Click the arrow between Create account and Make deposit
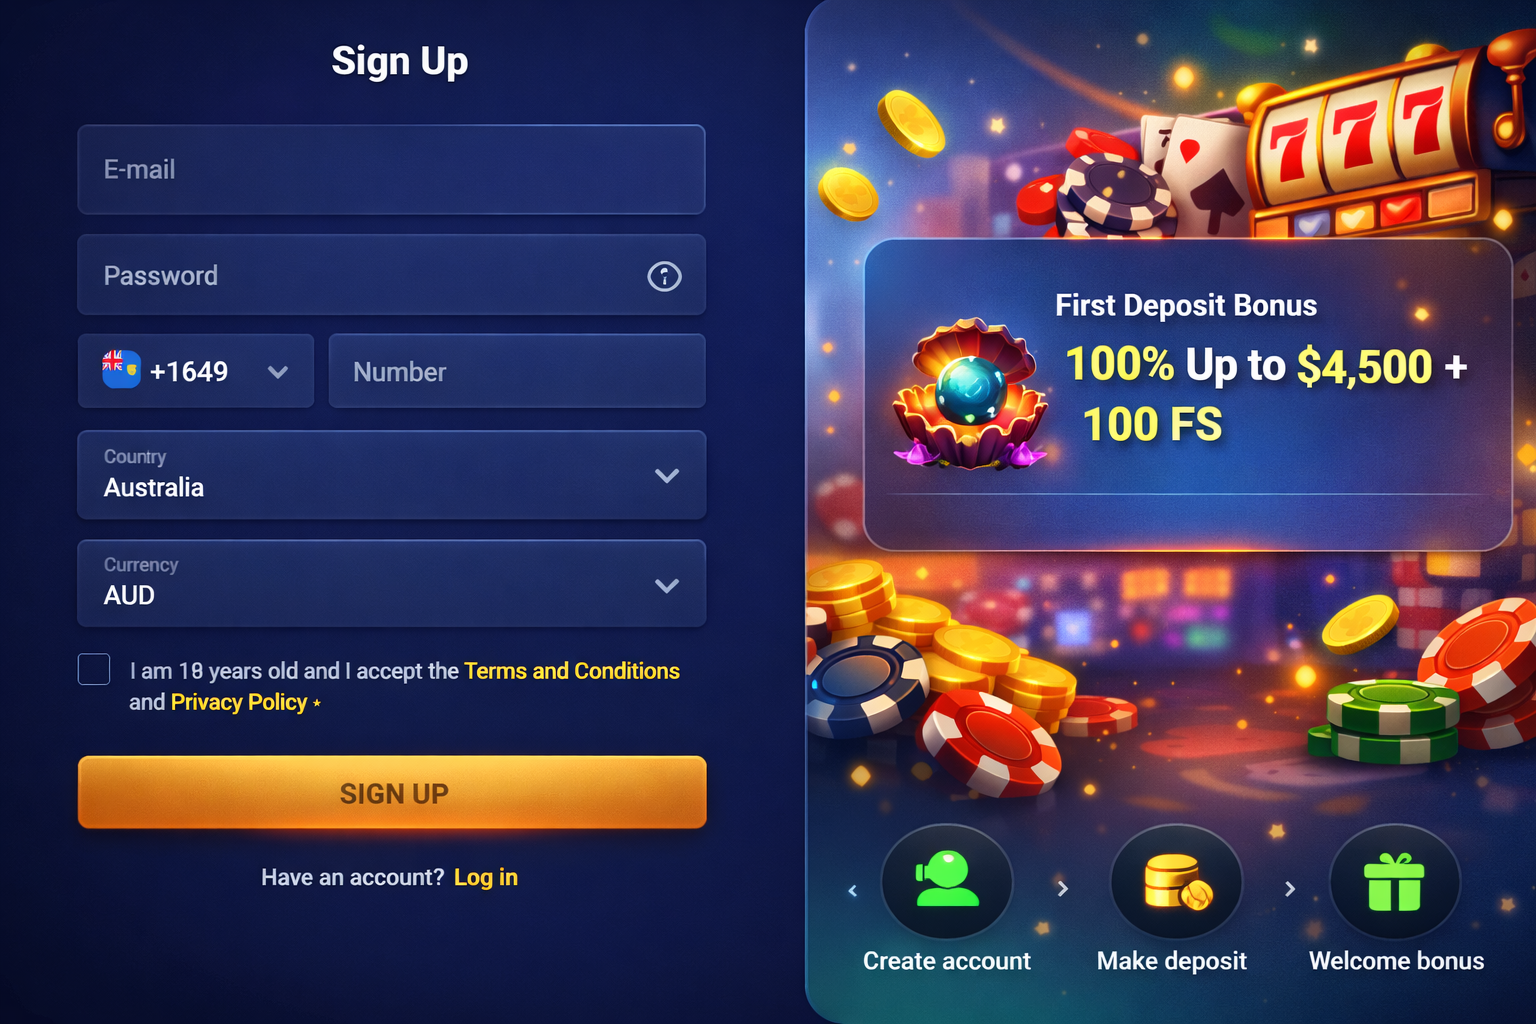The height and width of the screenshot is (1024, 1536). pyautogui.click(x=1063, y=888)
